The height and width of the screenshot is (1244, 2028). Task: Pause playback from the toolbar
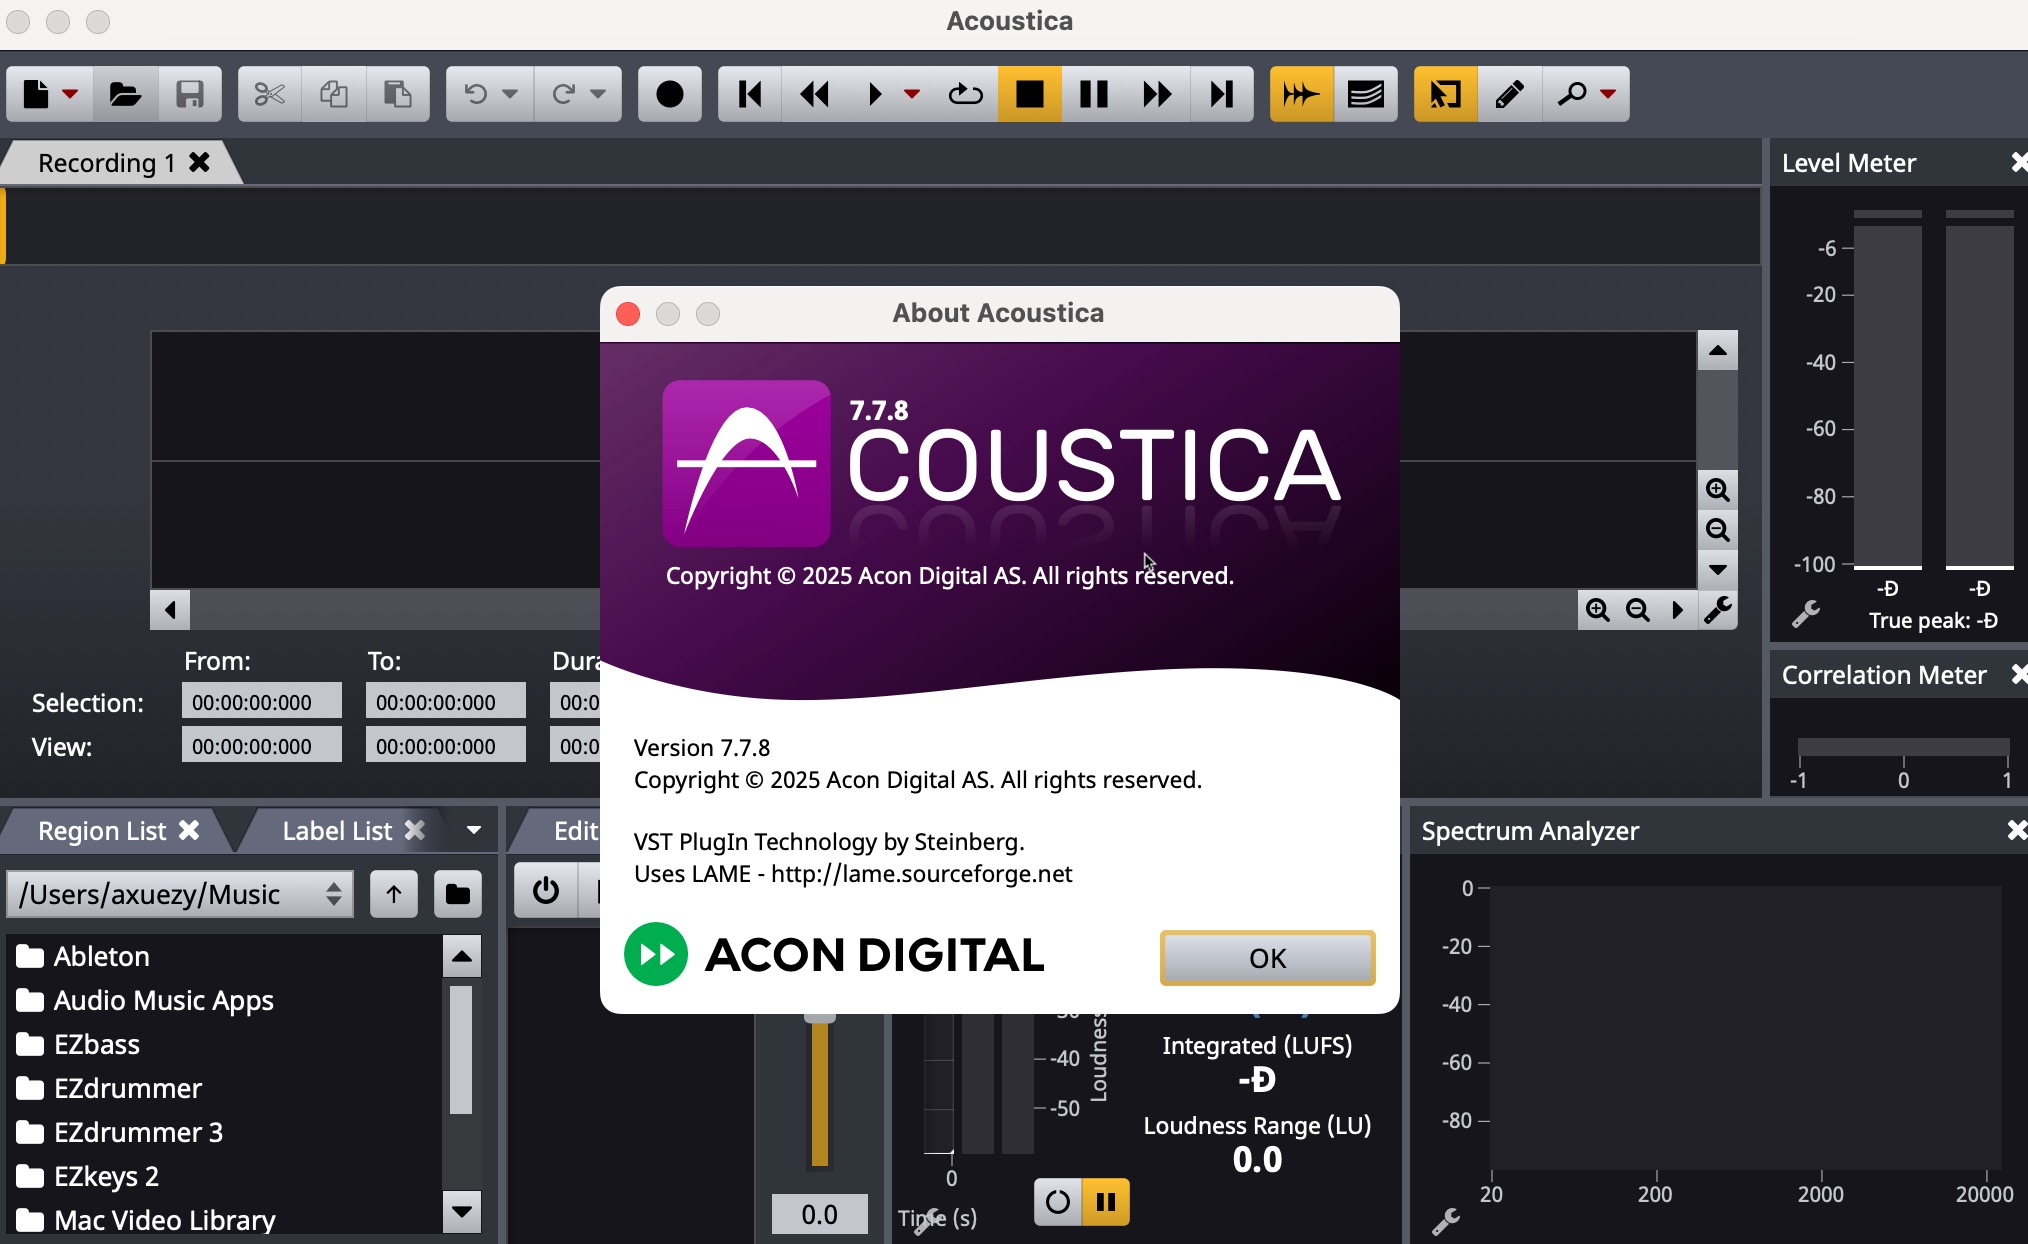click(x=1094, y=94)
